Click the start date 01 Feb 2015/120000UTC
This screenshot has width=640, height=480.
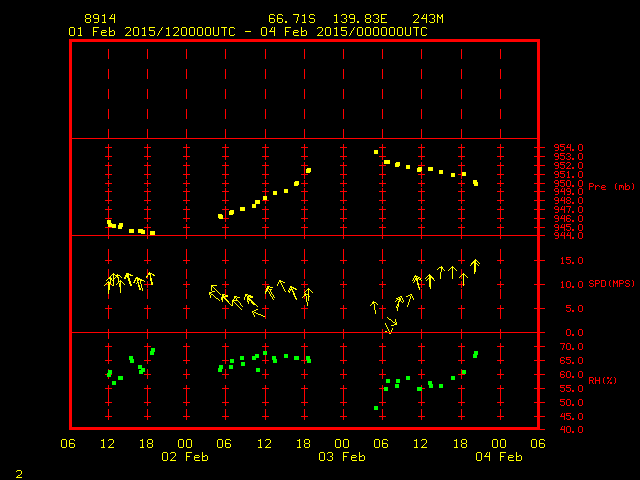[x=152, y=32]
